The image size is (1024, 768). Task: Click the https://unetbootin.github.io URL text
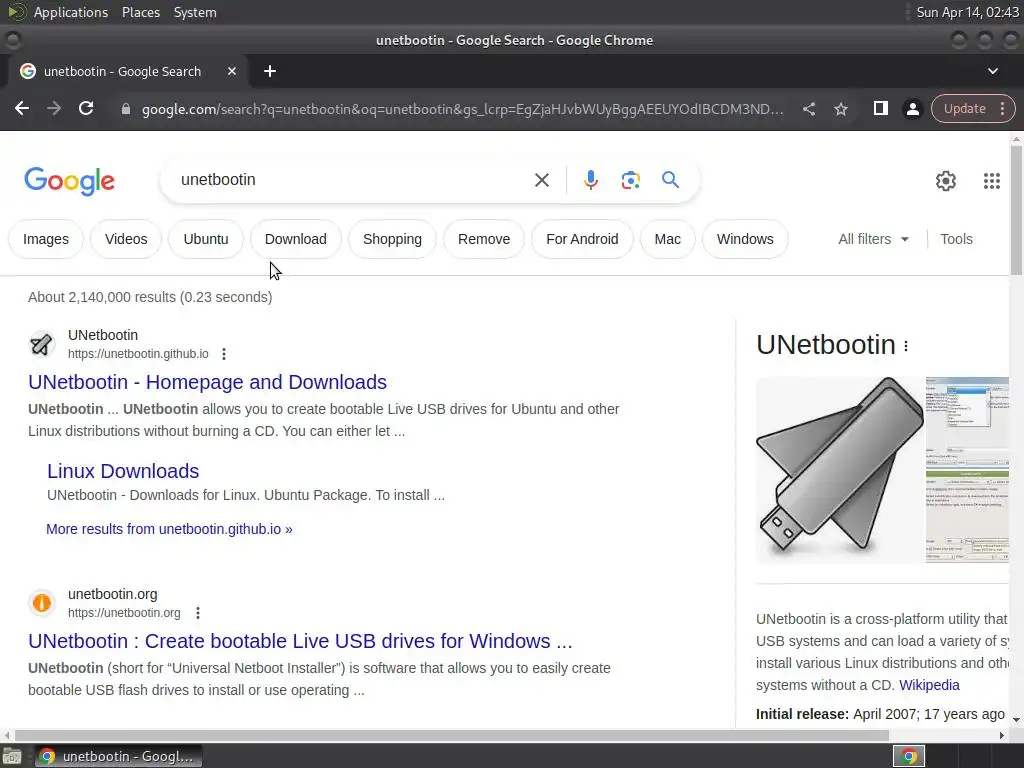click(x=138, y=354)
